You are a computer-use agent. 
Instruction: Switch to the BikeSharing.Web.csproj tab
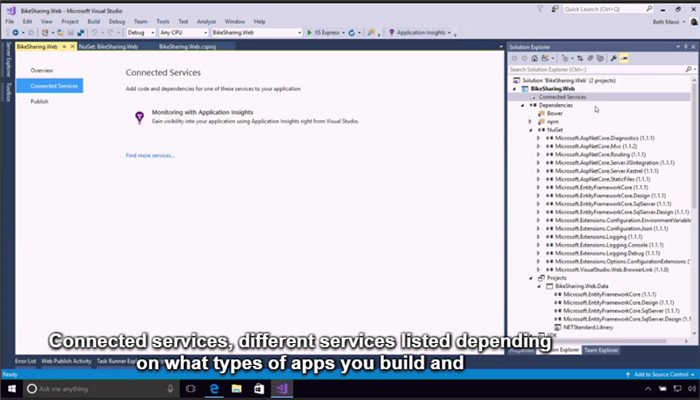pyautogui.click(x=187, y=46)
